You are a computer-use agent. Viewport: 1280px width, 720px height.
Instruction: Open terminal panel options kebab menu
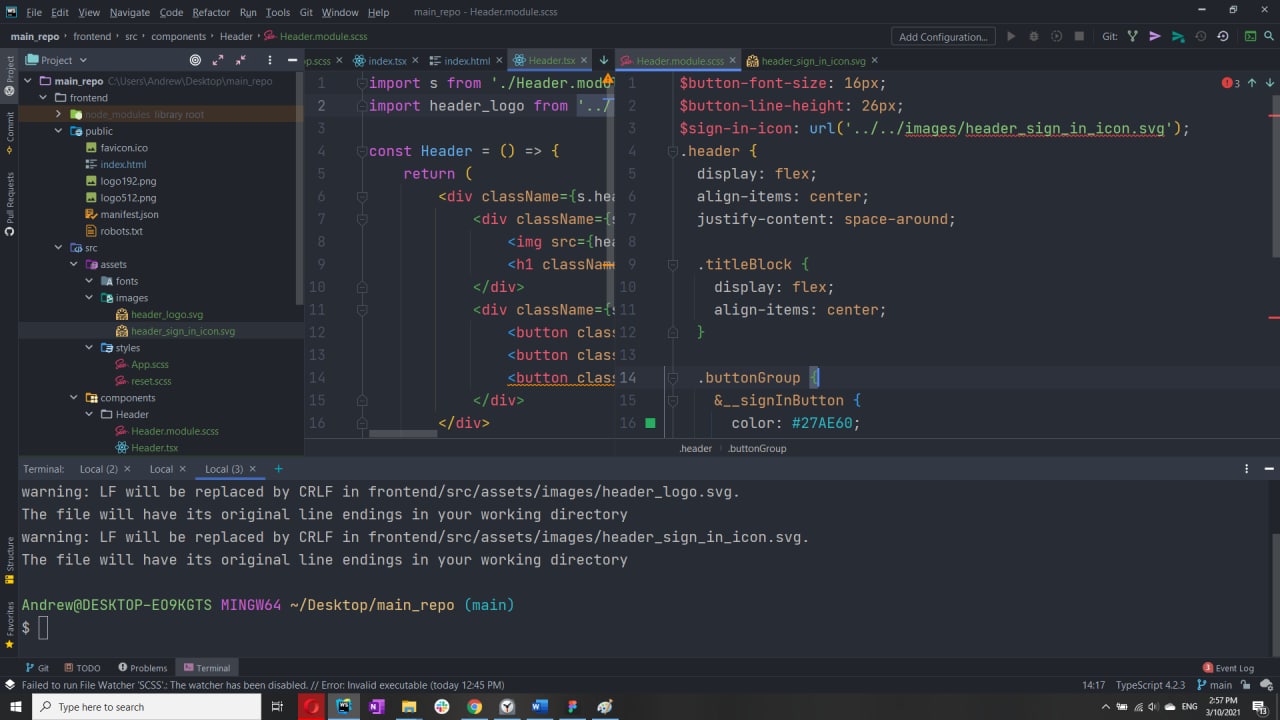[x=1246, y=469]
